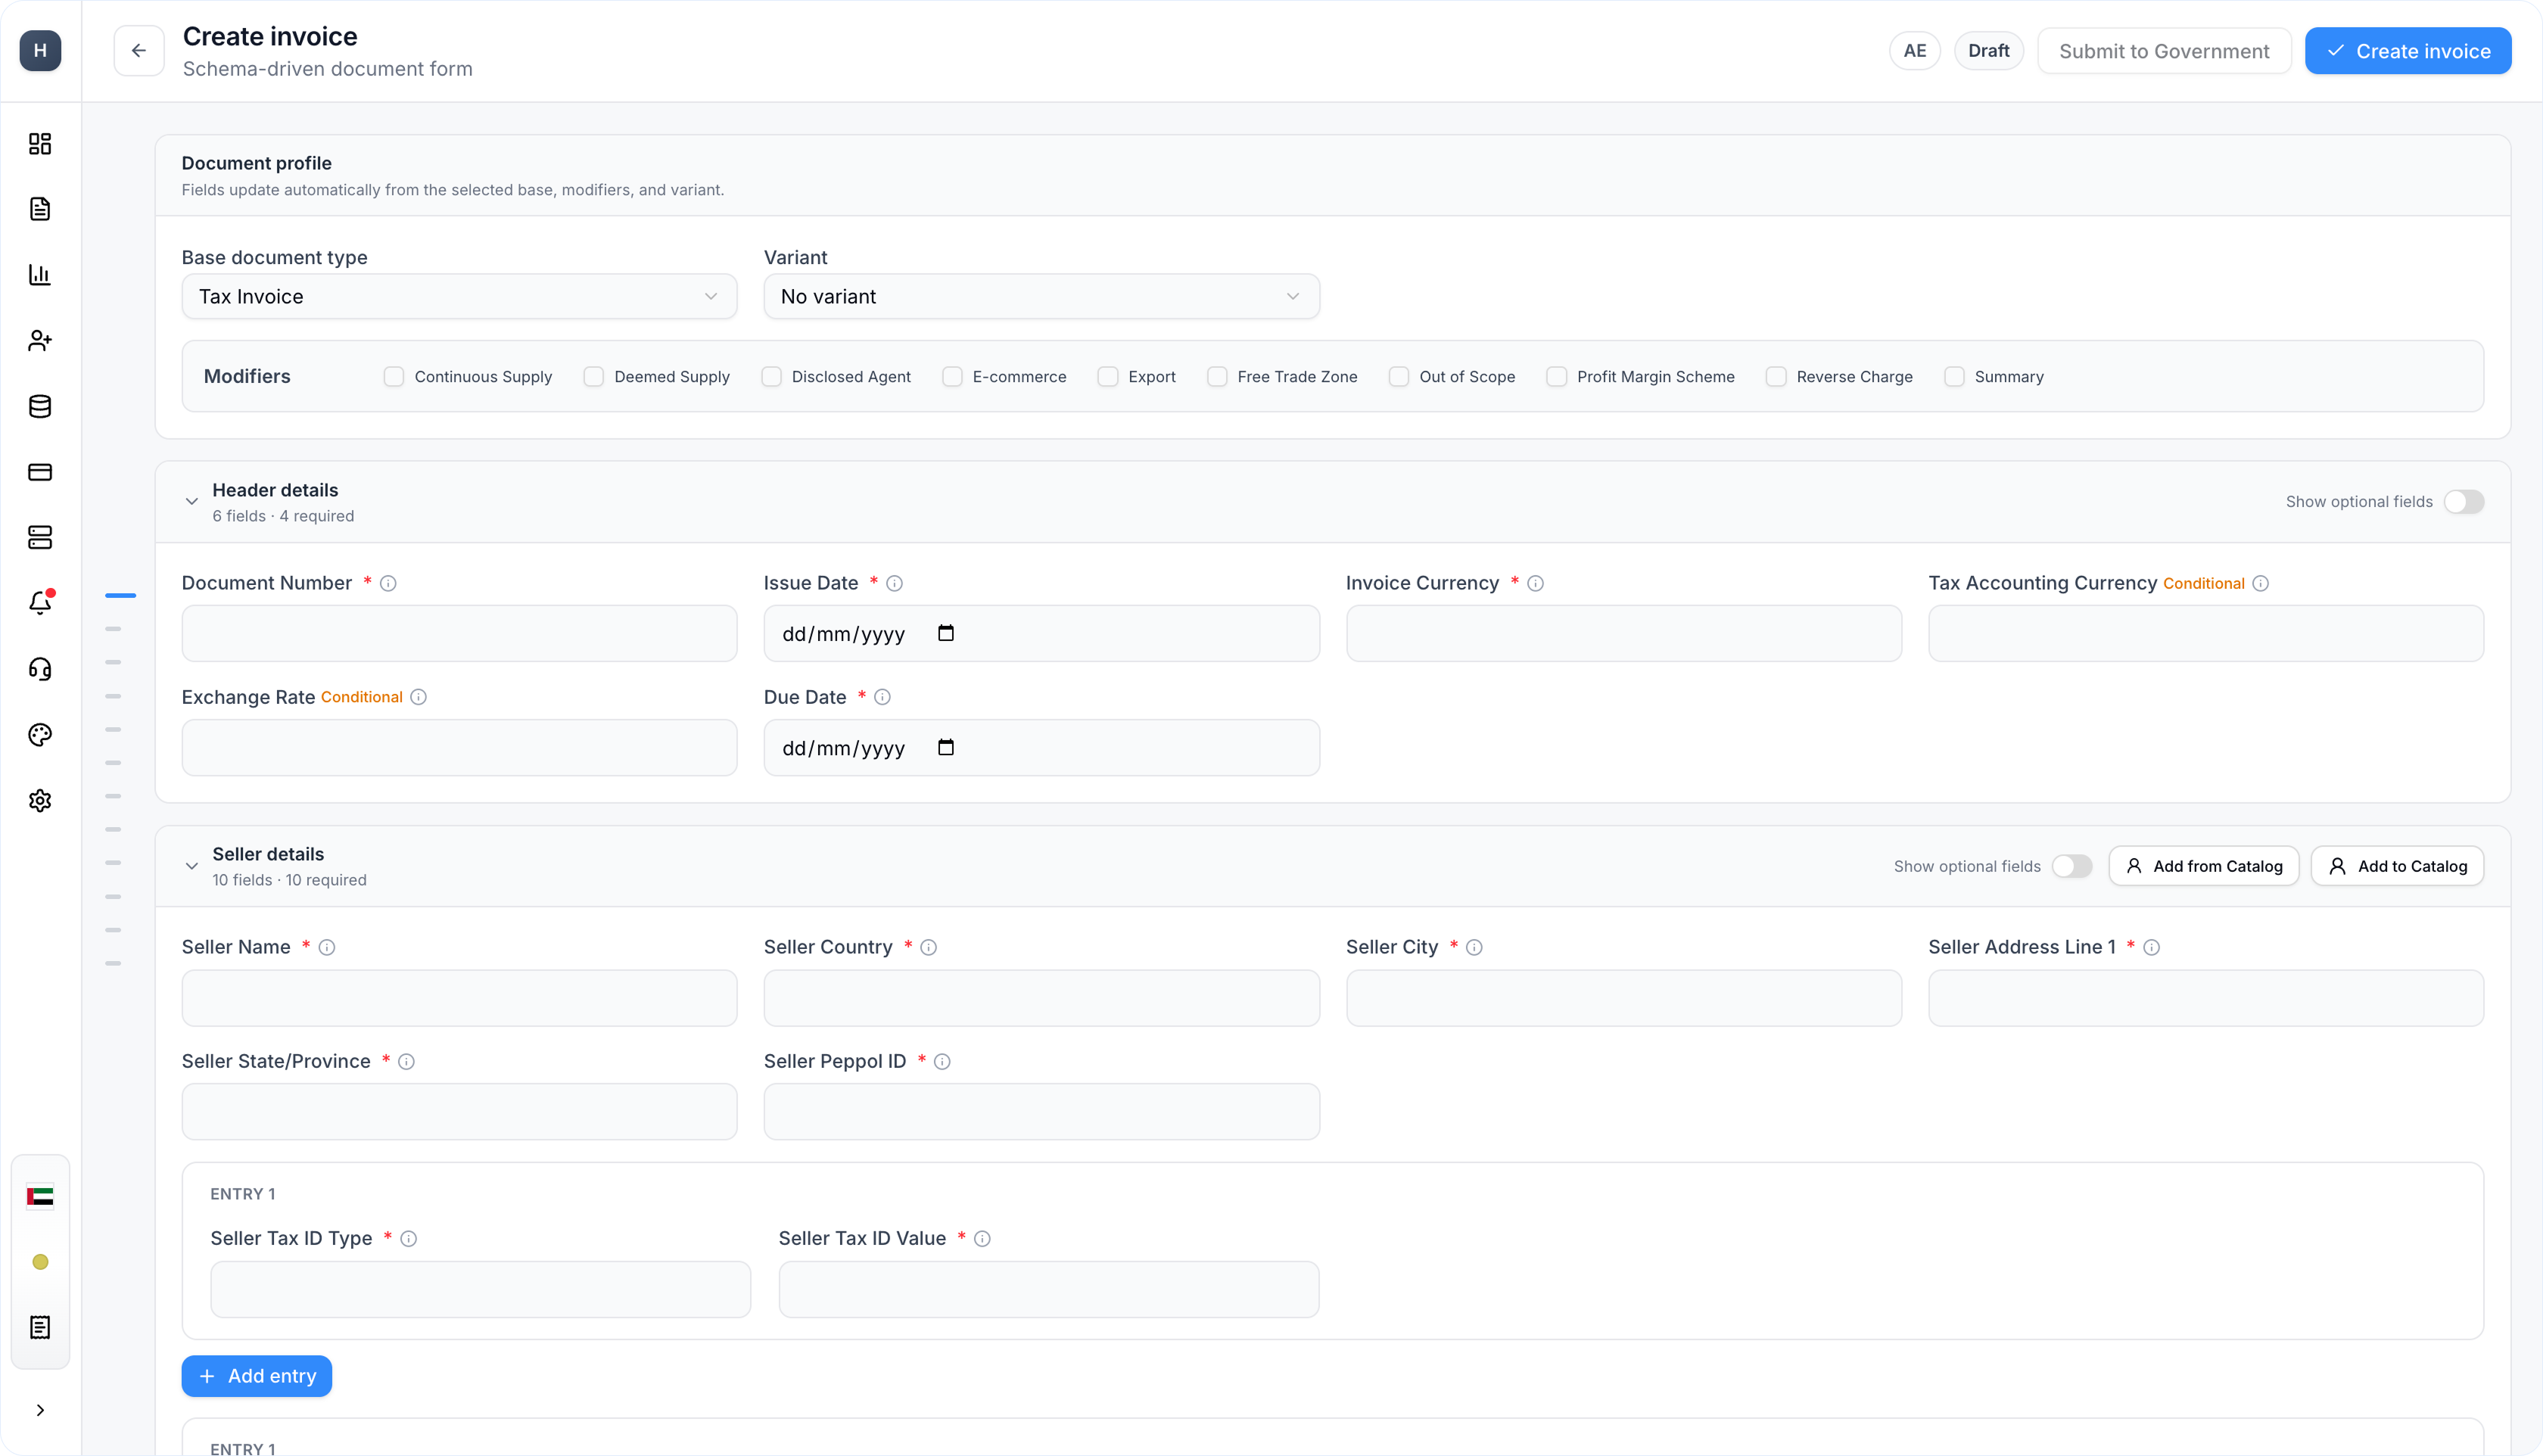Click info icon next to Document Number
Viewport: 2543px width, 1456px height.
(x=388, y=583)
